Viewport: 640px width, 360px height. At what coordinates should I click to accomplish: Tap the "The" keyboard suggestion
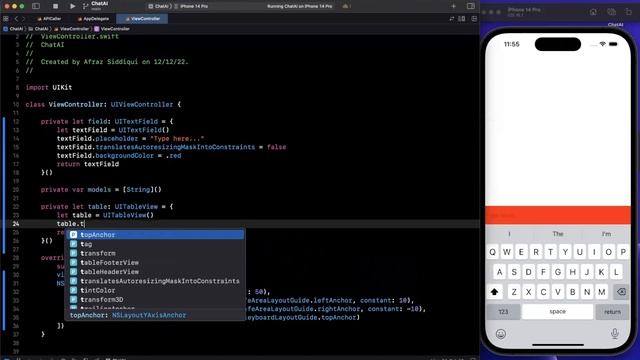(x=558, y=234)
